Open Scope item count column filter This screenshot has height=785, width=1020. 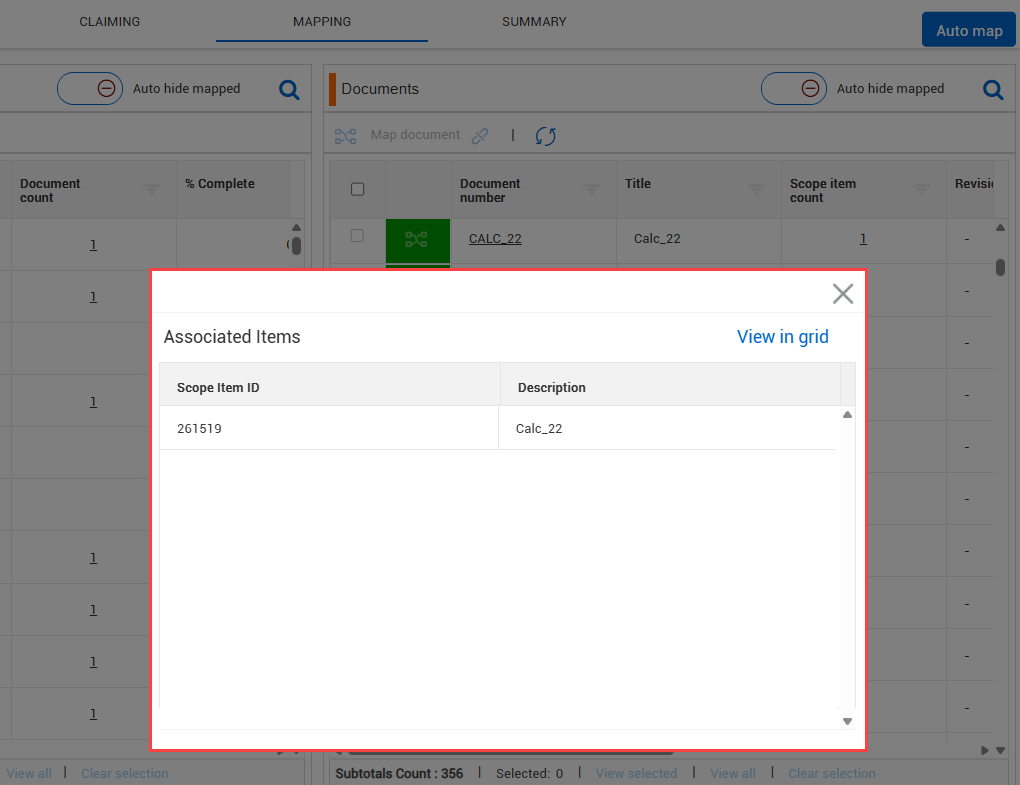[x=922, y=190]
